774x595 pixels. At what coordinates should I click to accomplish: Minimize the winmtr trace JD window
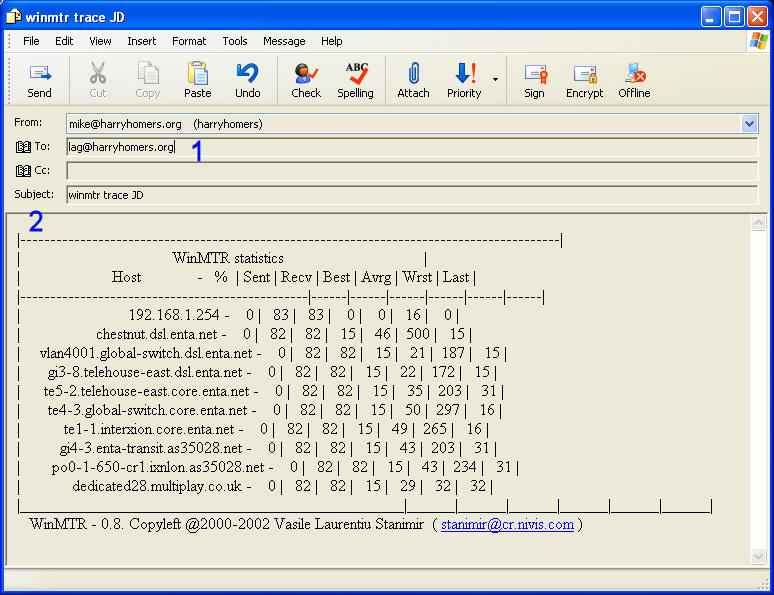pyautogui.click(x=711, y=17)
